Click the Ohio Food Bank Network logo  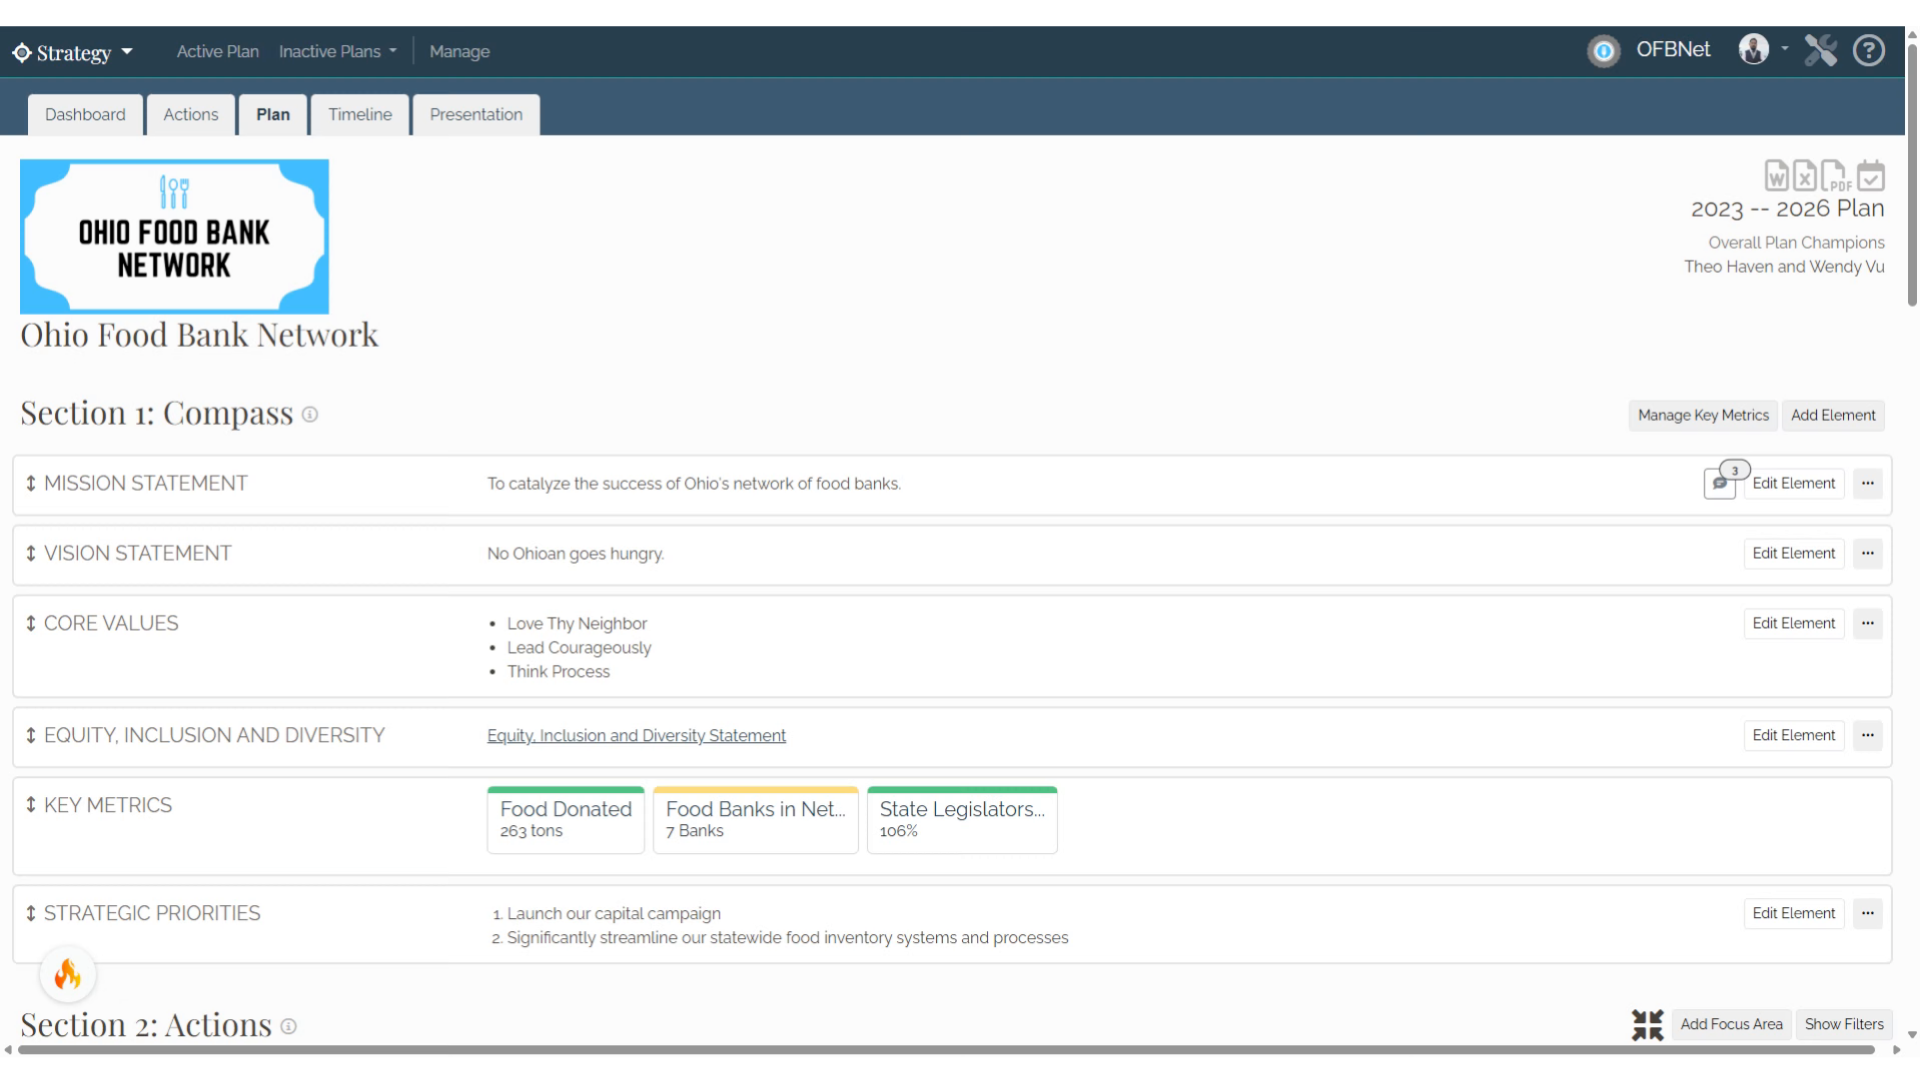coord(174,237)
